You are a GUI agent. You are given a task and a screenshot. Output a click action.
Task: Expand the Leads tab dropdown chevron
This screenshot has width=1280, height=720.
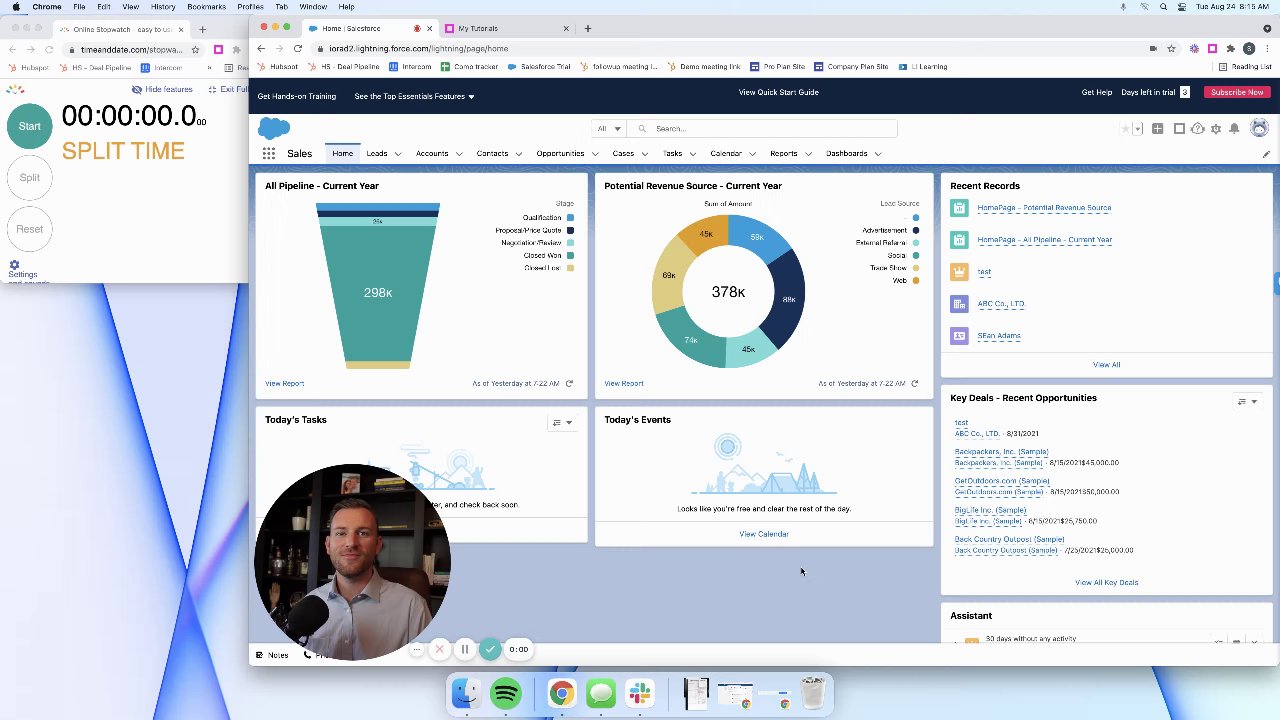coord(397,154)
